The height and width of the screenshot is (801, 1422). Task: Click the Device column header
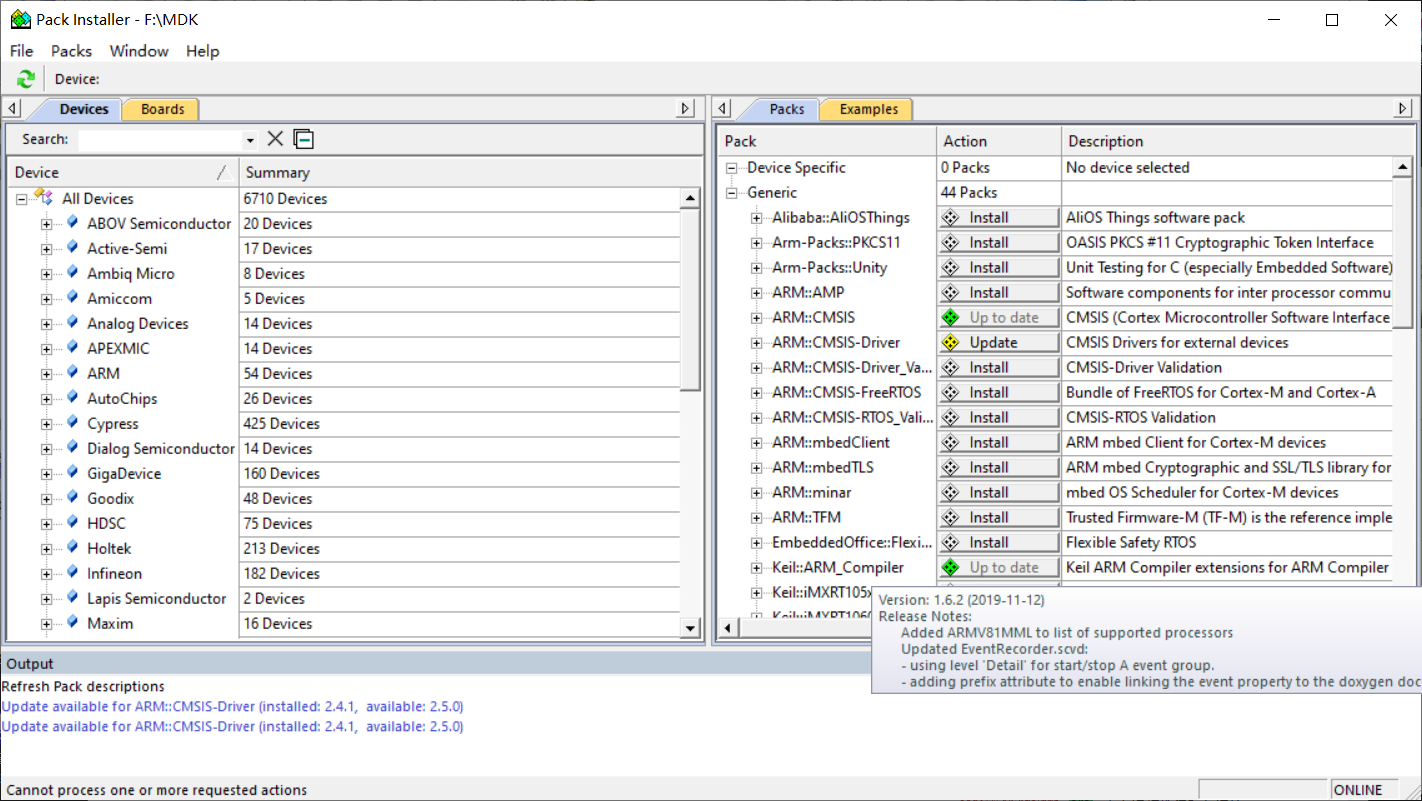click(123, 172)
